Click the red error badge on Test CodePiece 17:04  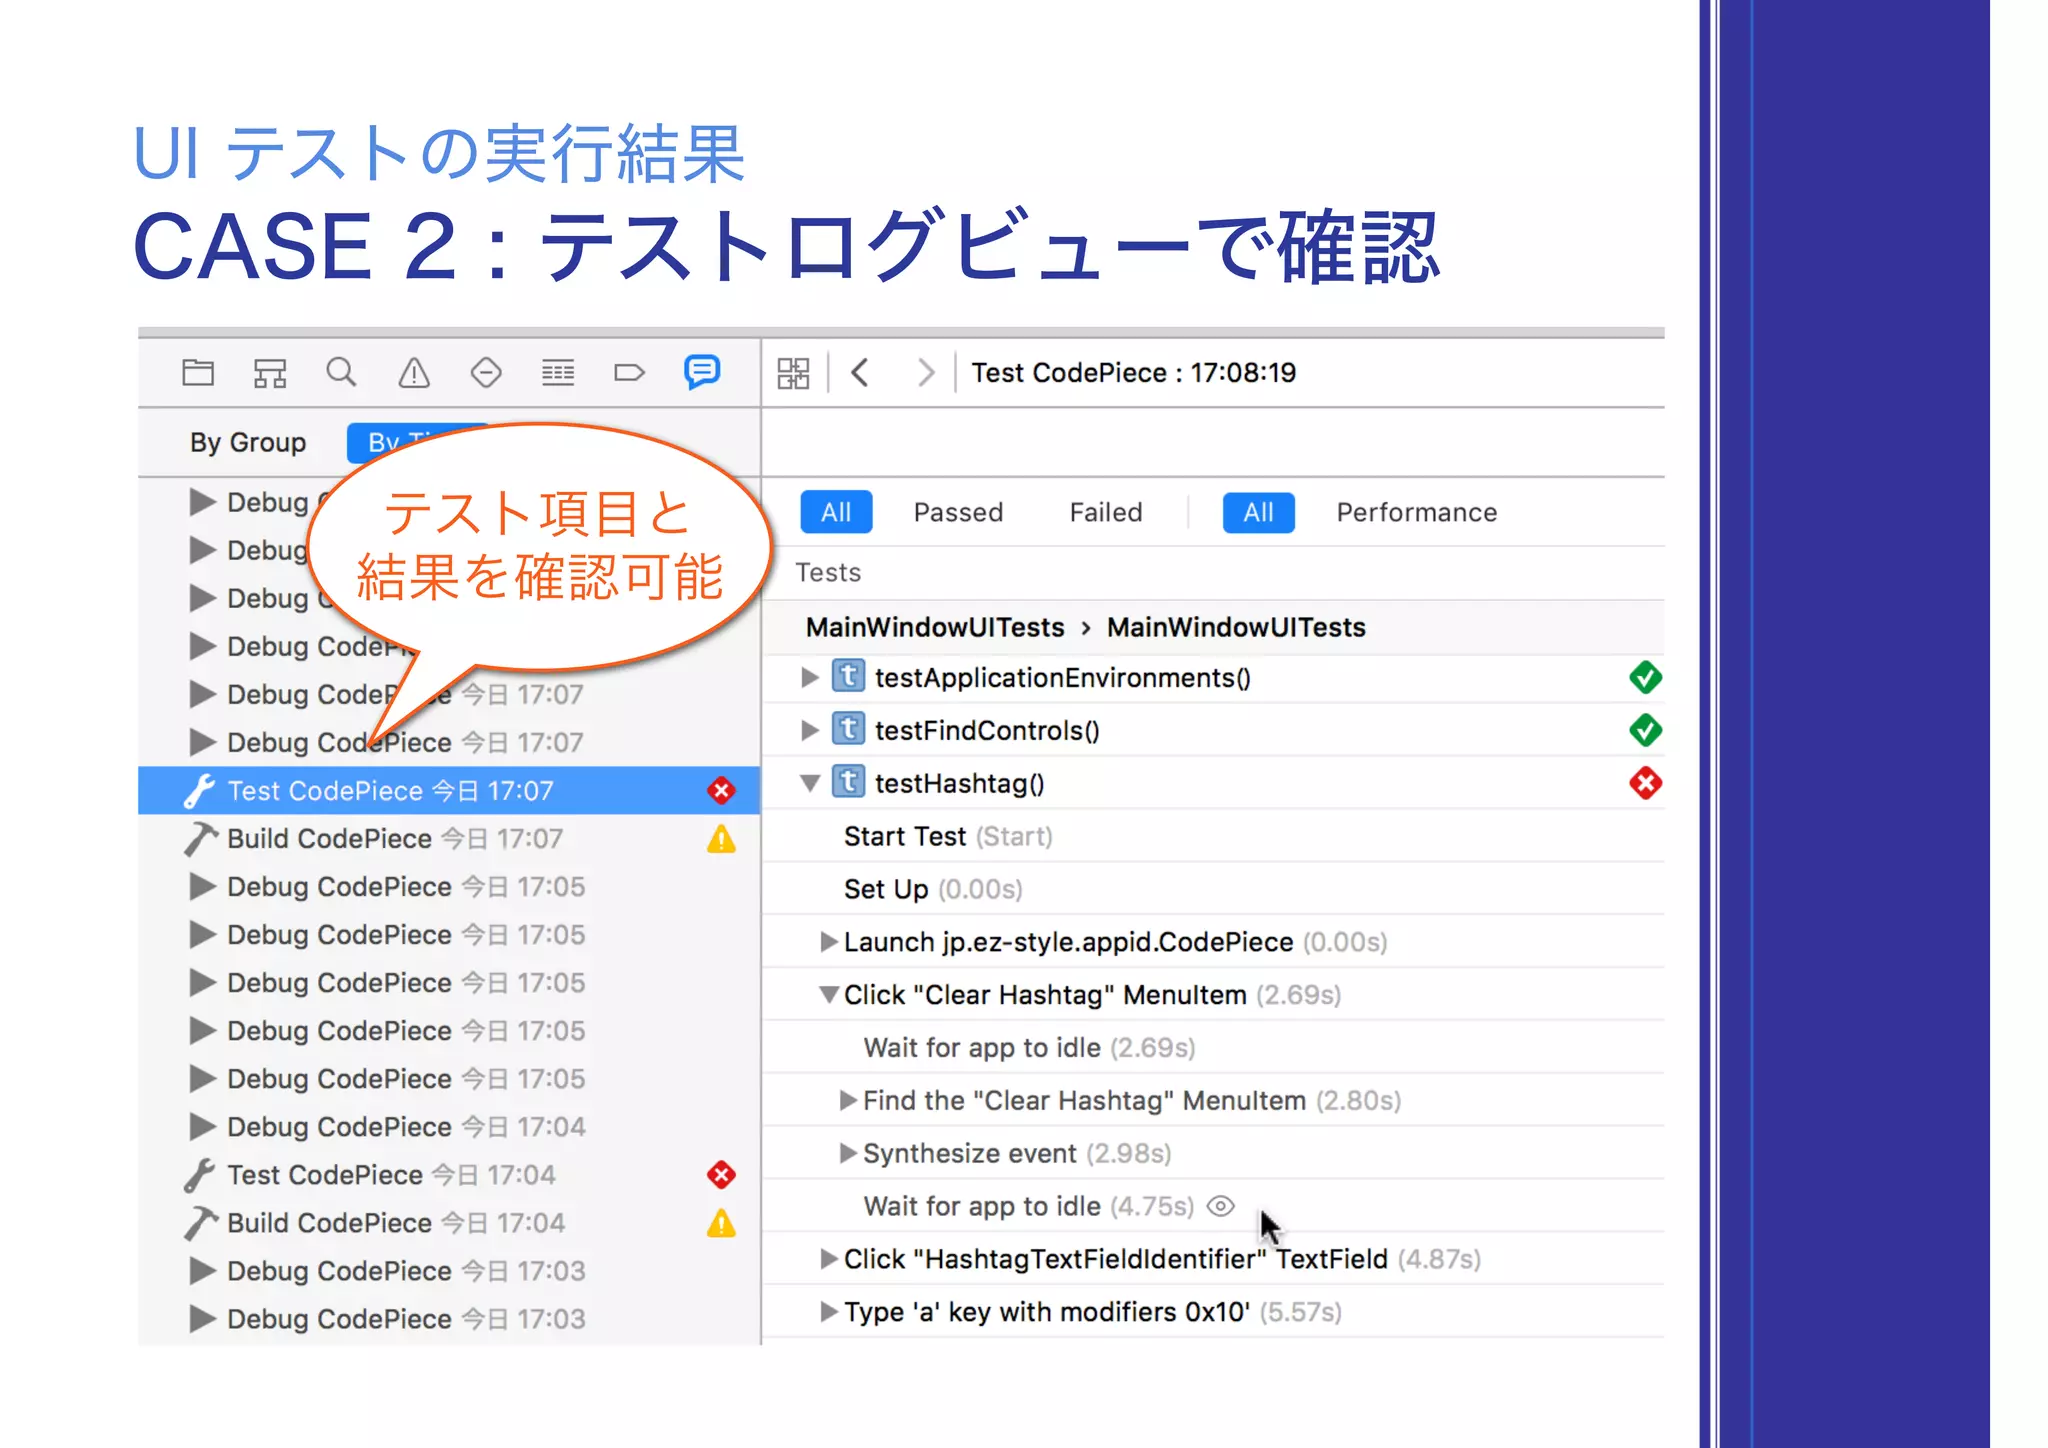pyautogui.click(x=721, y=1175)
